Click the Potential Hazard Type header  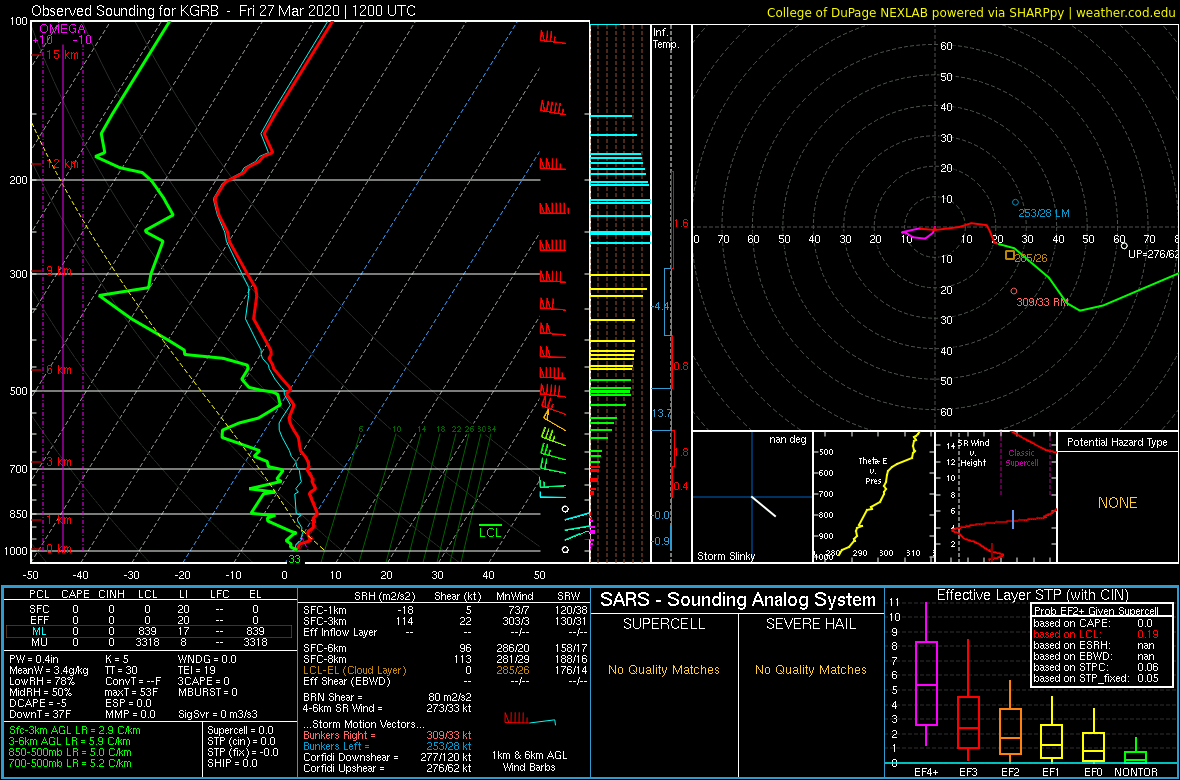1117,442
